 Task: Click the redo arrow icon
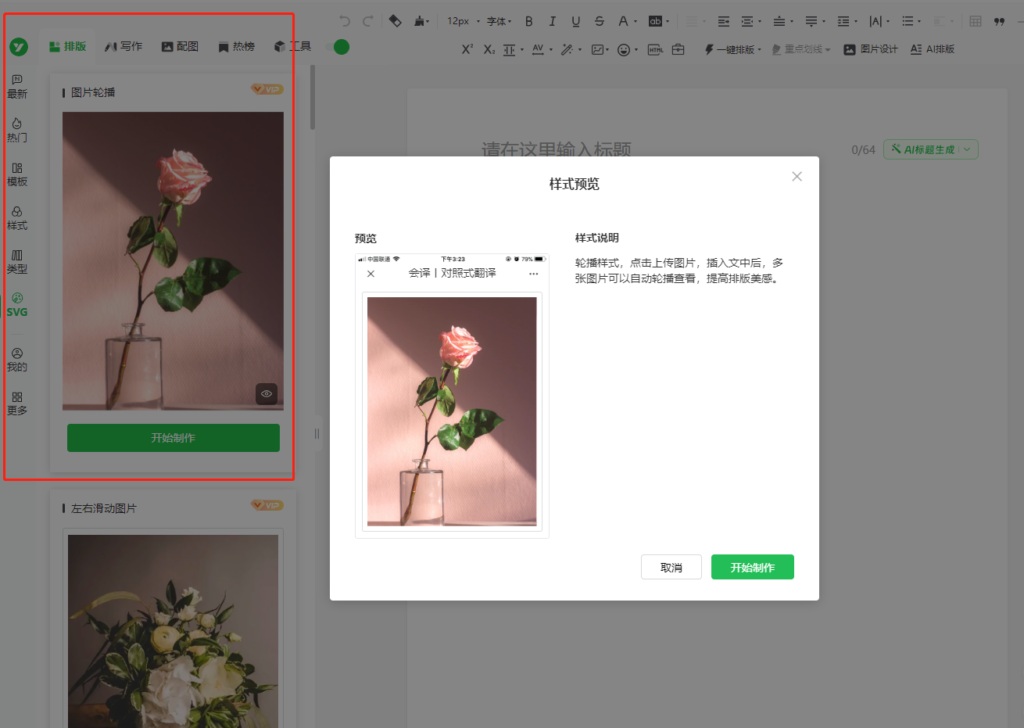(368, 22)
